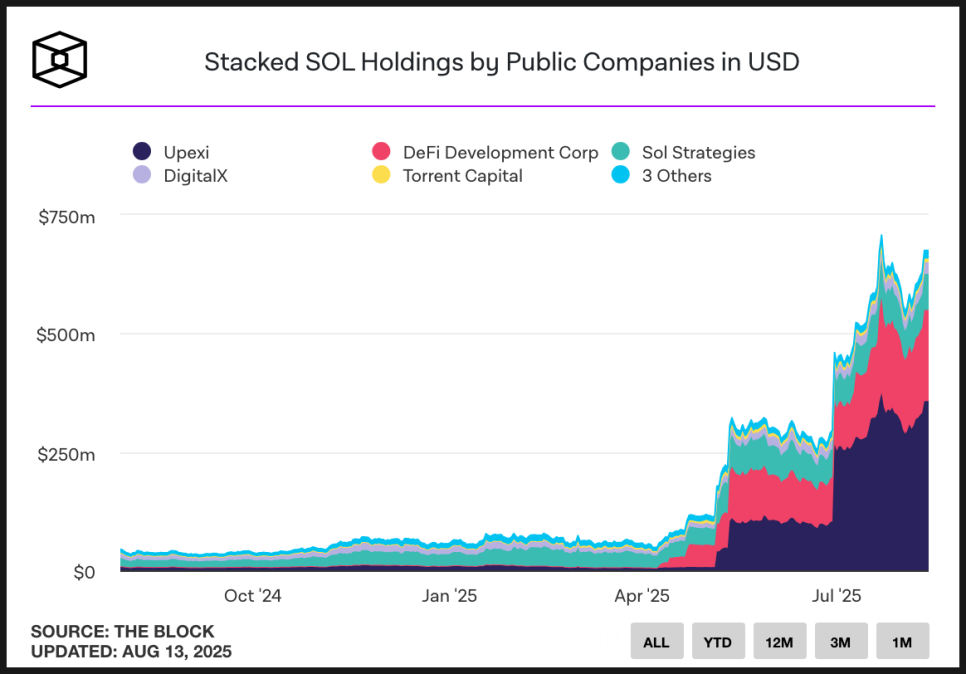Viewport: 966px width, 674px height.
Task: Toggle the DeFi Development Corp legend dot
Action: tap(381, 152)
